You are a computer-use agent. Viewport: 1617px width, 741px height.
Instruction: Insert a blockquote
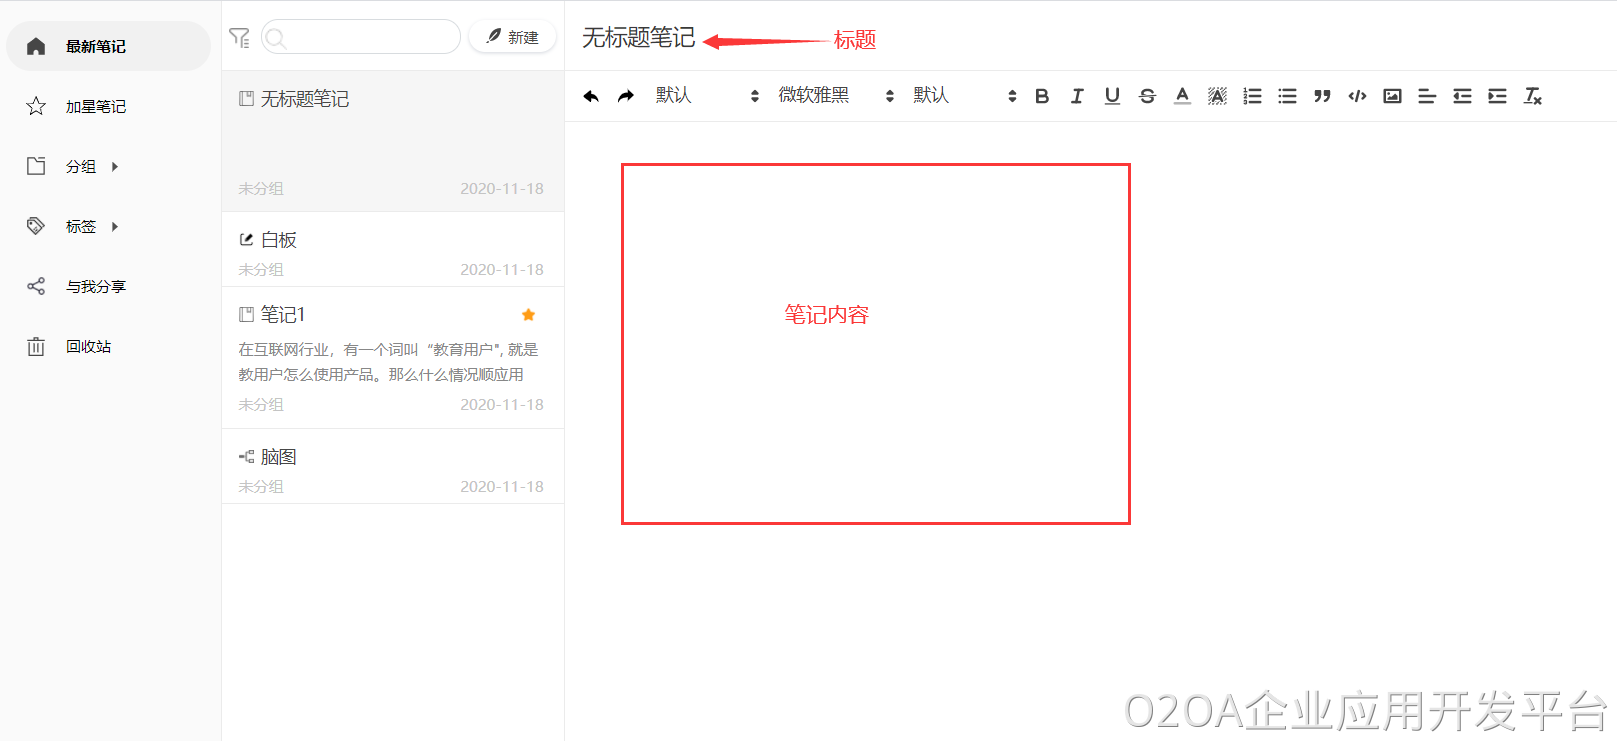1322,96
